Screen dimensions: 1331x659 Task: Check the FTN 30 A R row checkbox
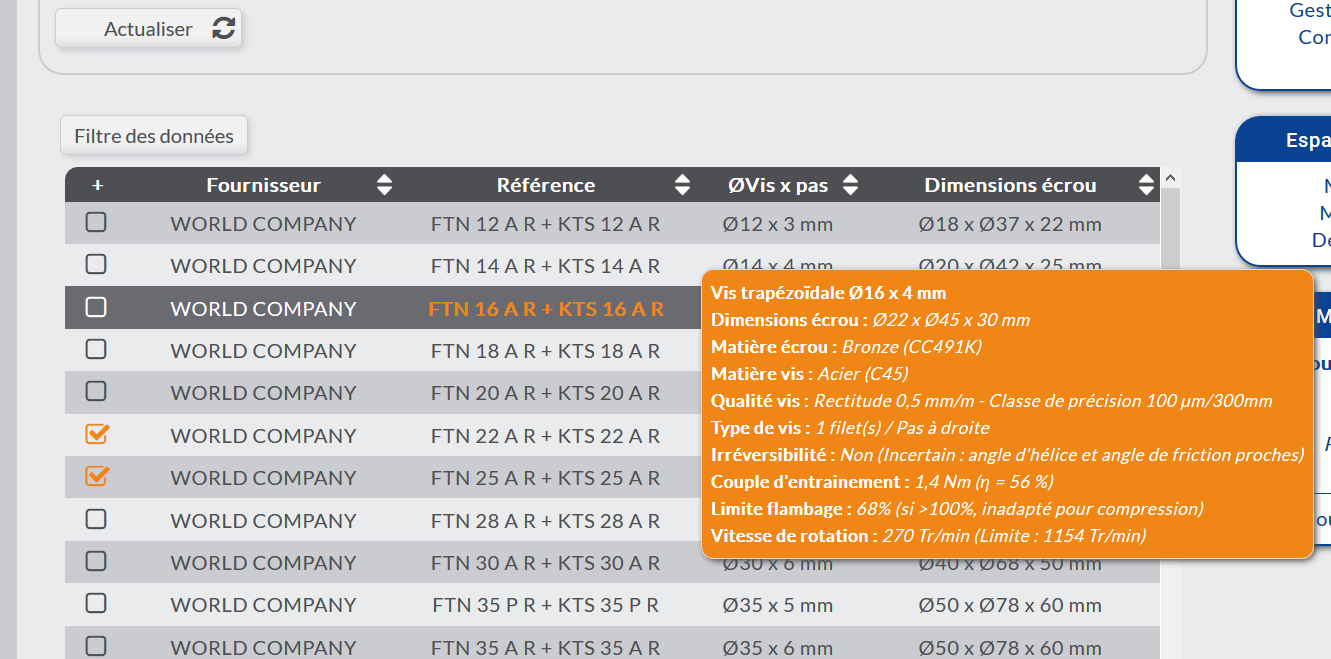(96, 561)
